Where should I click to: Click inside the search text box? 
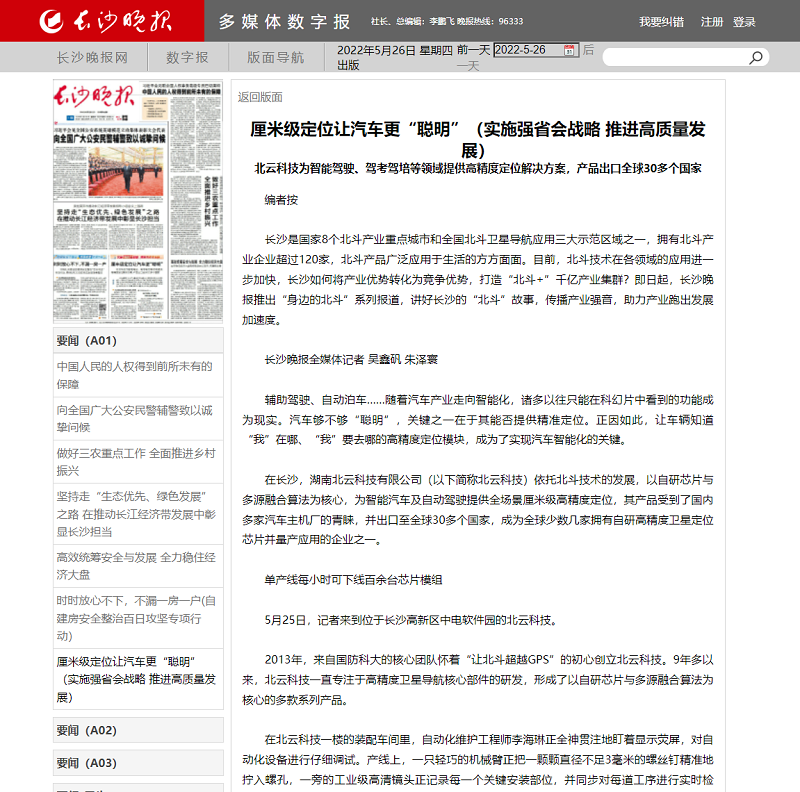click(x=673, y=58)
